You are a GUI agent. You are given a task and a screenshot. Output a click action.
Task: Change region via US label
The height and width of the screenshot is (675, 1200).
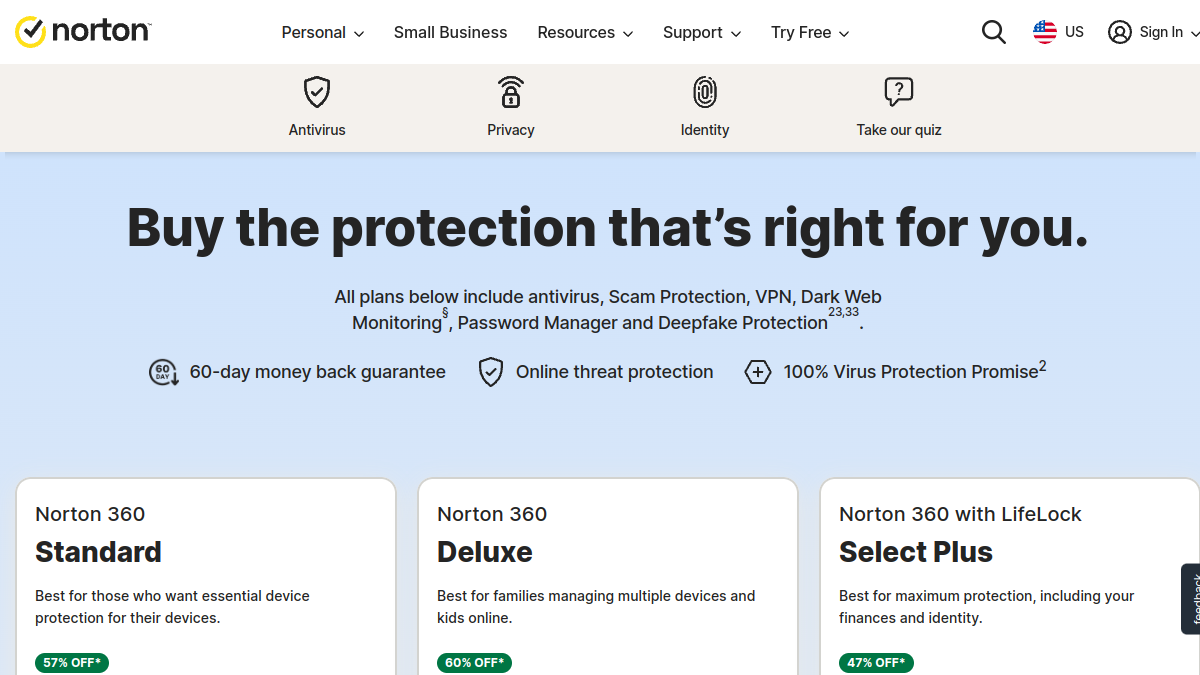1074,32
